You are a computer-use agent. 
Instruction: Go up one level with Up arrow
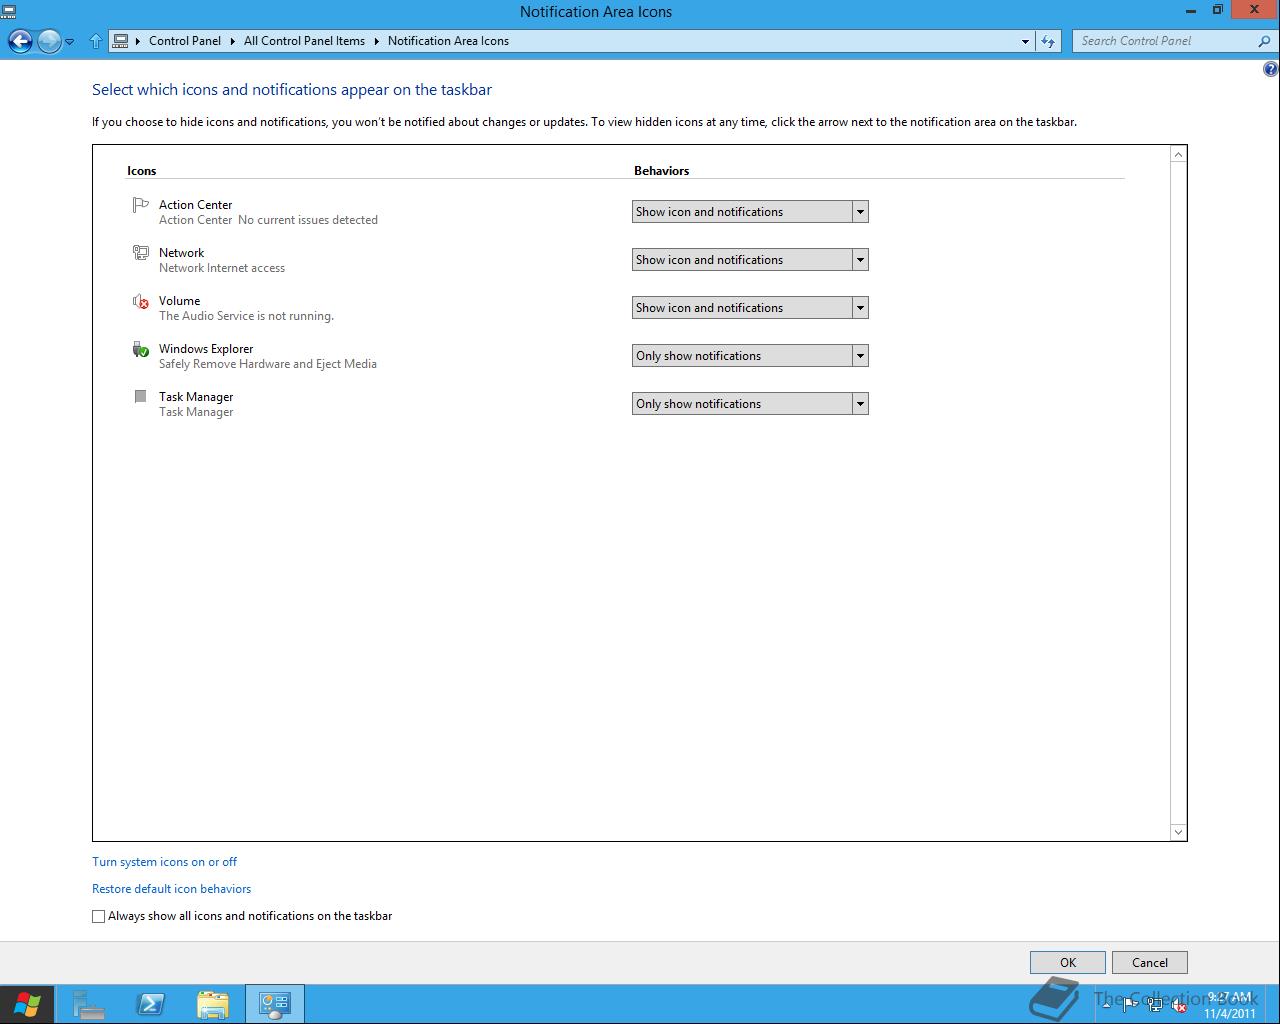(x=96, y=41)
